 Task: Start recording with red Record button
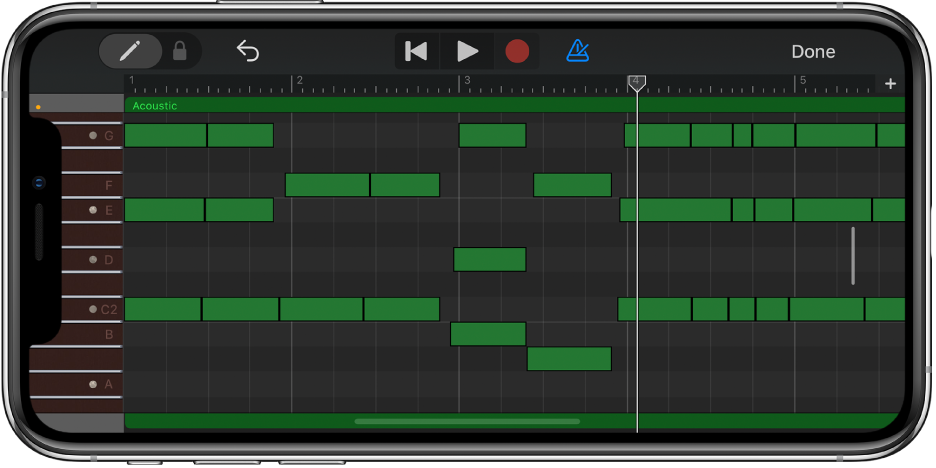coord(517,51)
